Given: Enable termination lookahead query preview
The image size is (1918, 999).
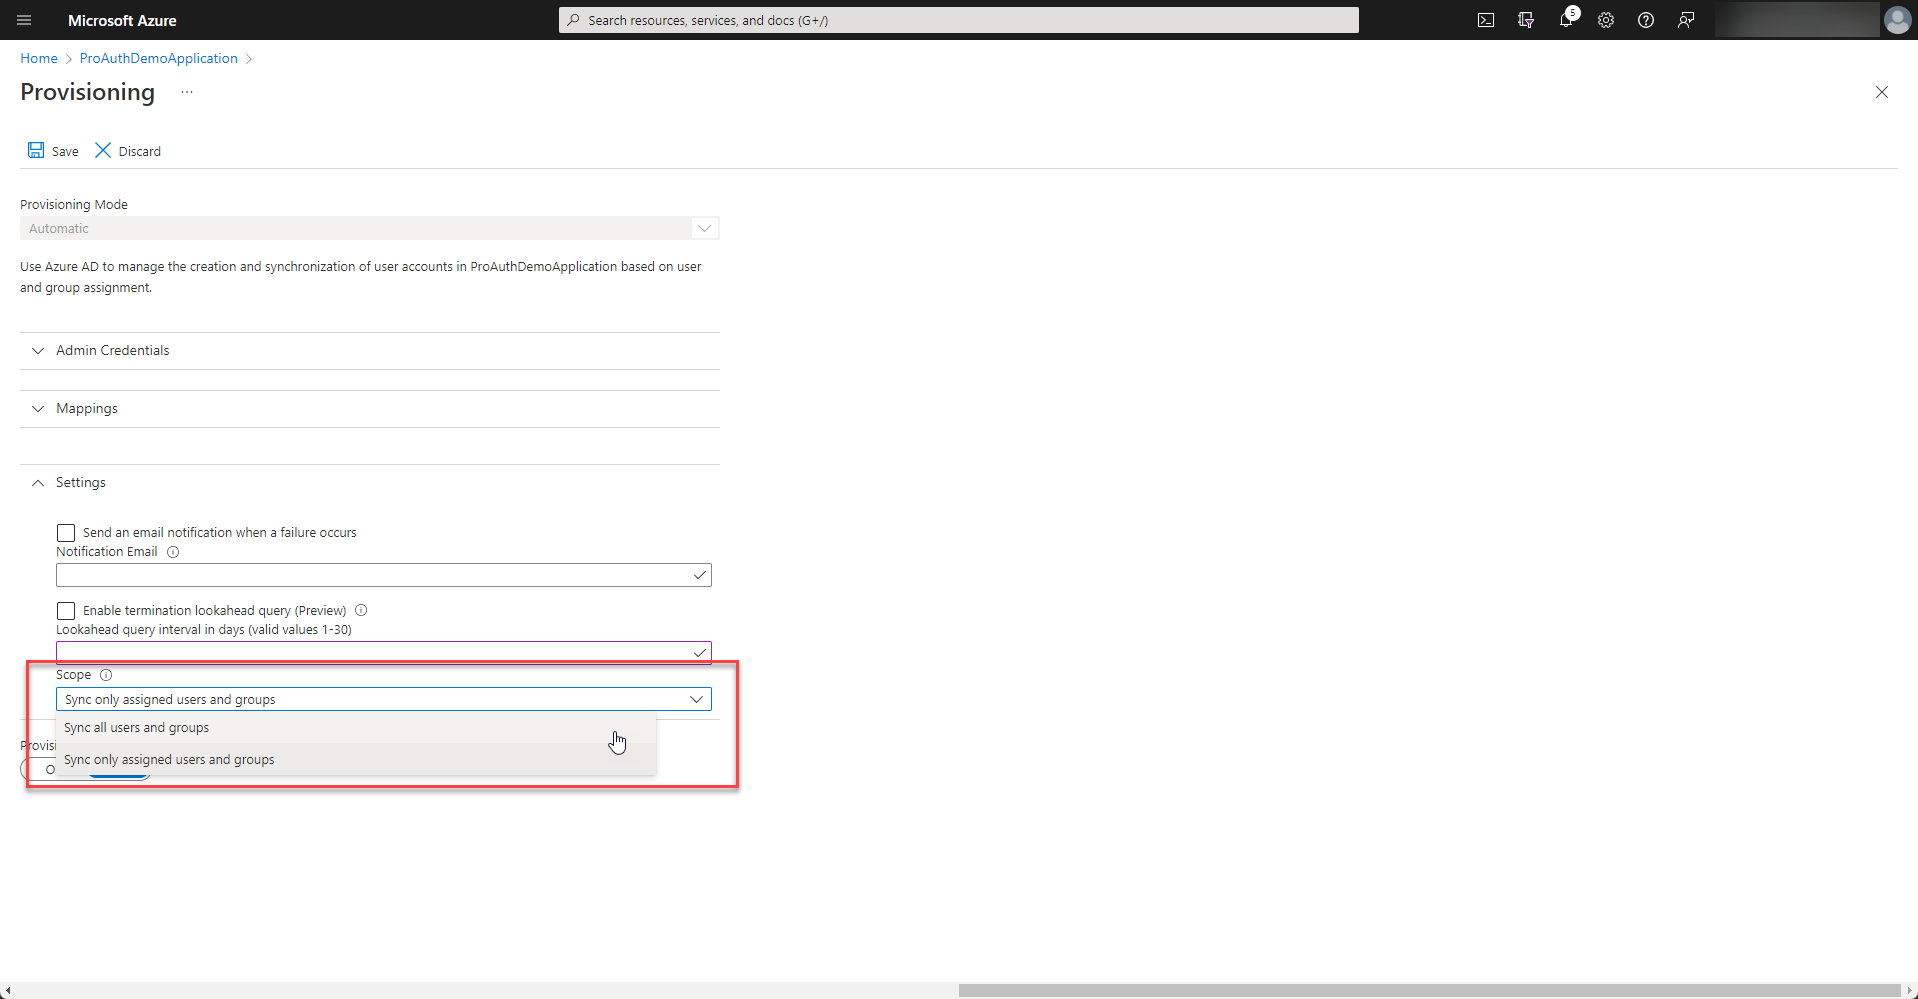Looking at the screenshot, I should point(65,610).
